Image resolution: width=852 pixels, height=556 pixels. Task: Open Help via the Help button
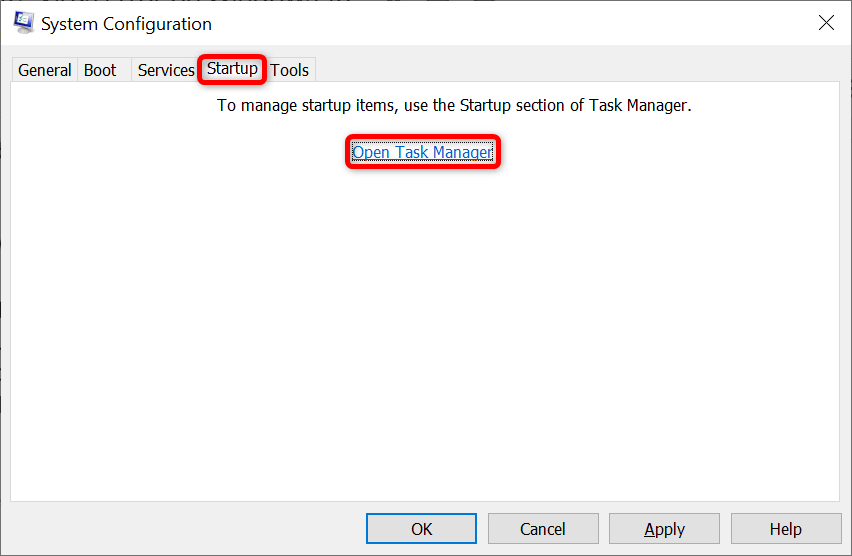click(x=785, y=529)
